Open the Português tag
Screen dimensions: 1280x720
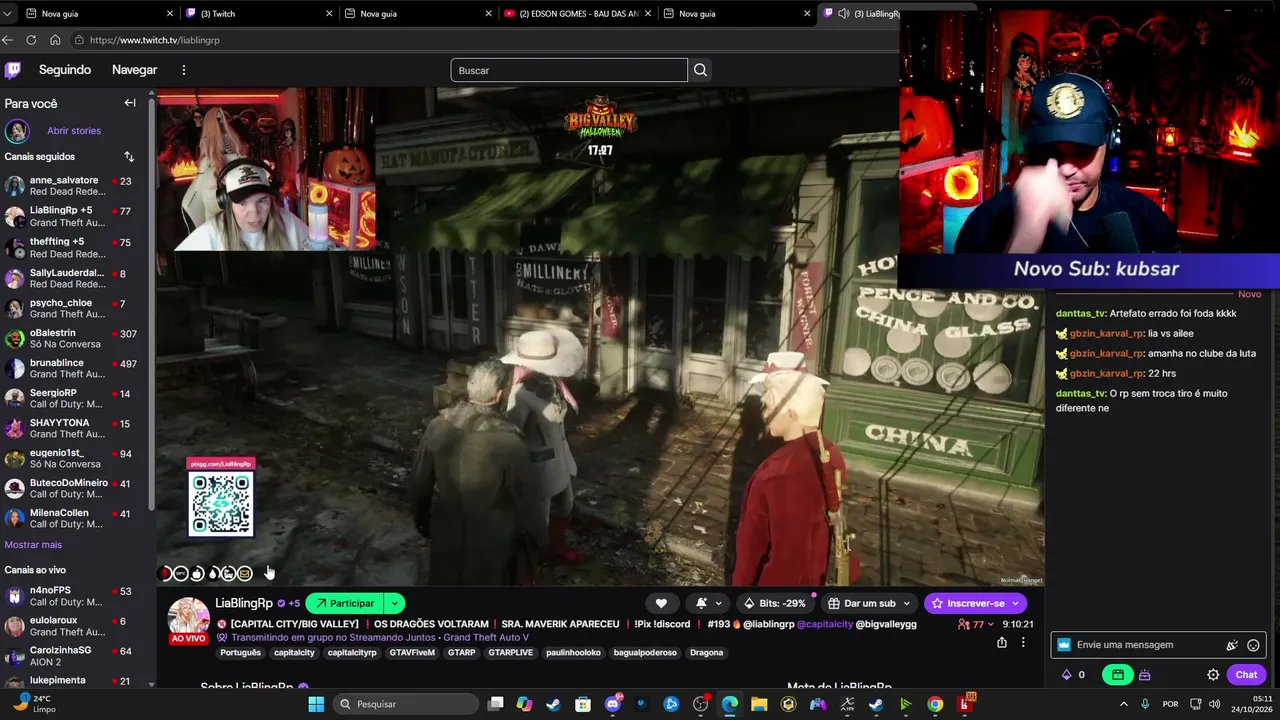coord(240,653)
